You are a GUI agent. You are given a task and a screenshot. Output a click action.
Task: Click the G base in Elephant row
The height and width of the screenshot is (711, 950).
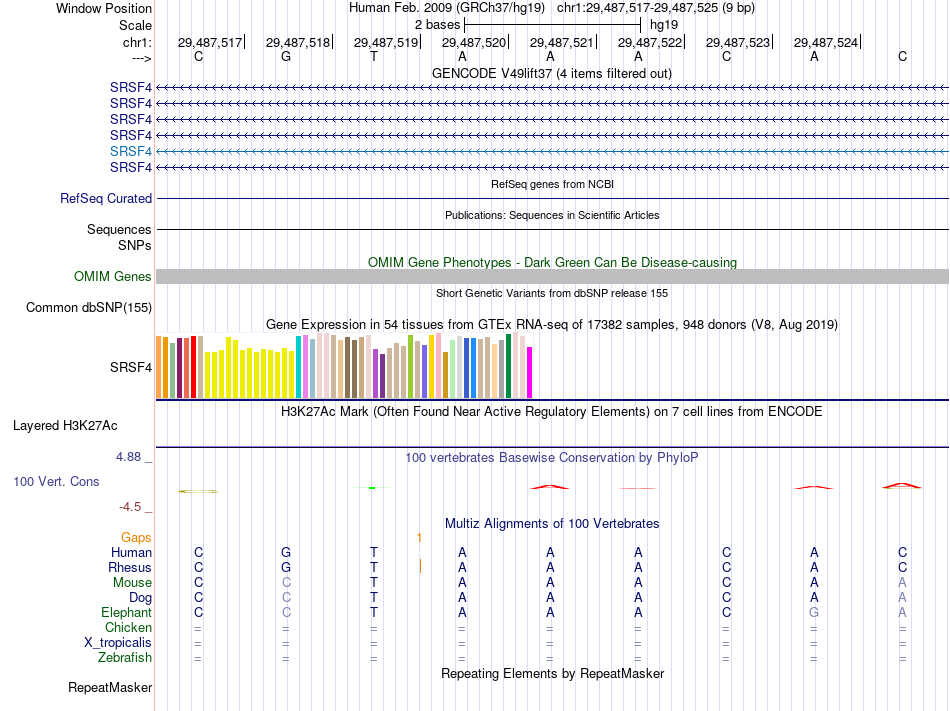tap(814, 613)
